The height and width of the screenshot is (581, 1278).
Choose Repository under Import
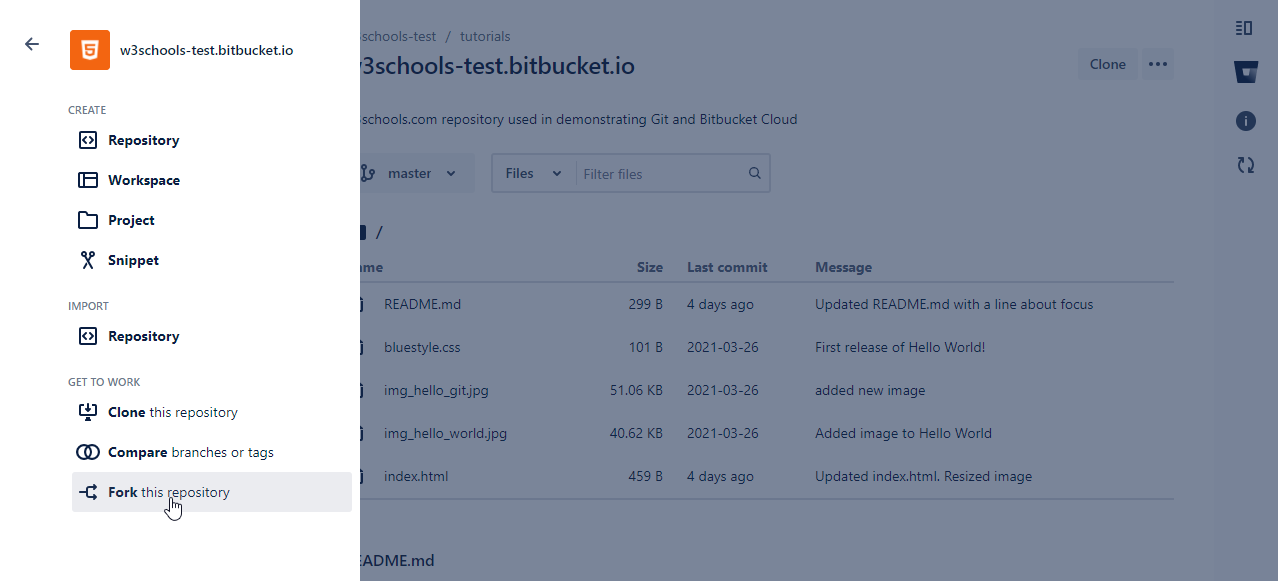[x=143, y=336]
